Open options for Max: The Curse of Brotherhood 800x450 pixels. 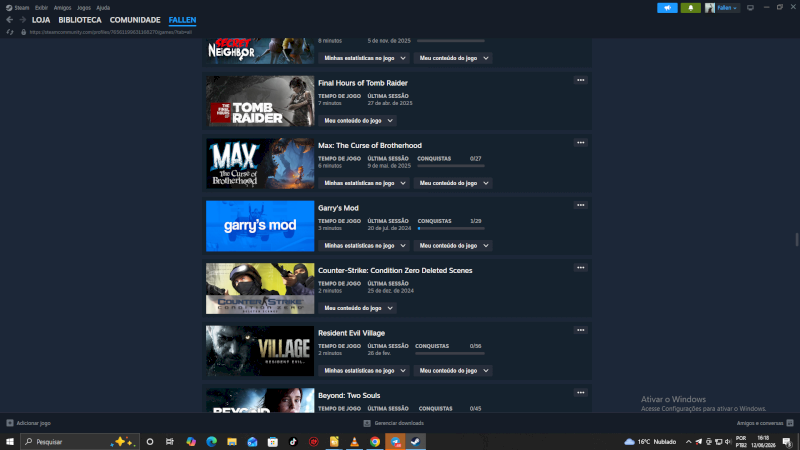(x=581, y=143)
